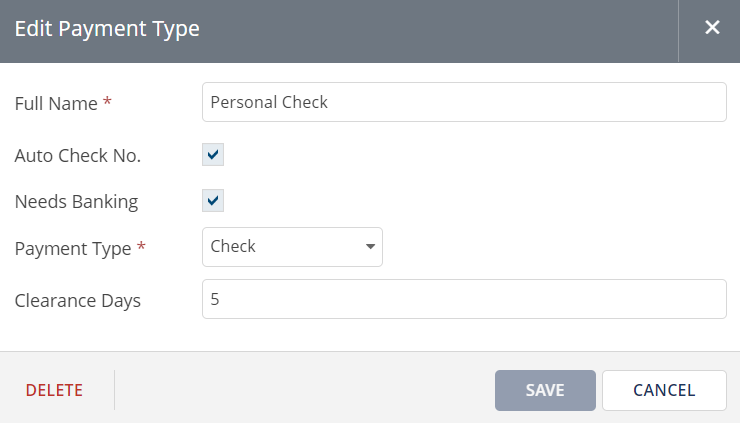Click the Needs Banking label
Viewport: 740px width, 423px height.
pos(76,201)
